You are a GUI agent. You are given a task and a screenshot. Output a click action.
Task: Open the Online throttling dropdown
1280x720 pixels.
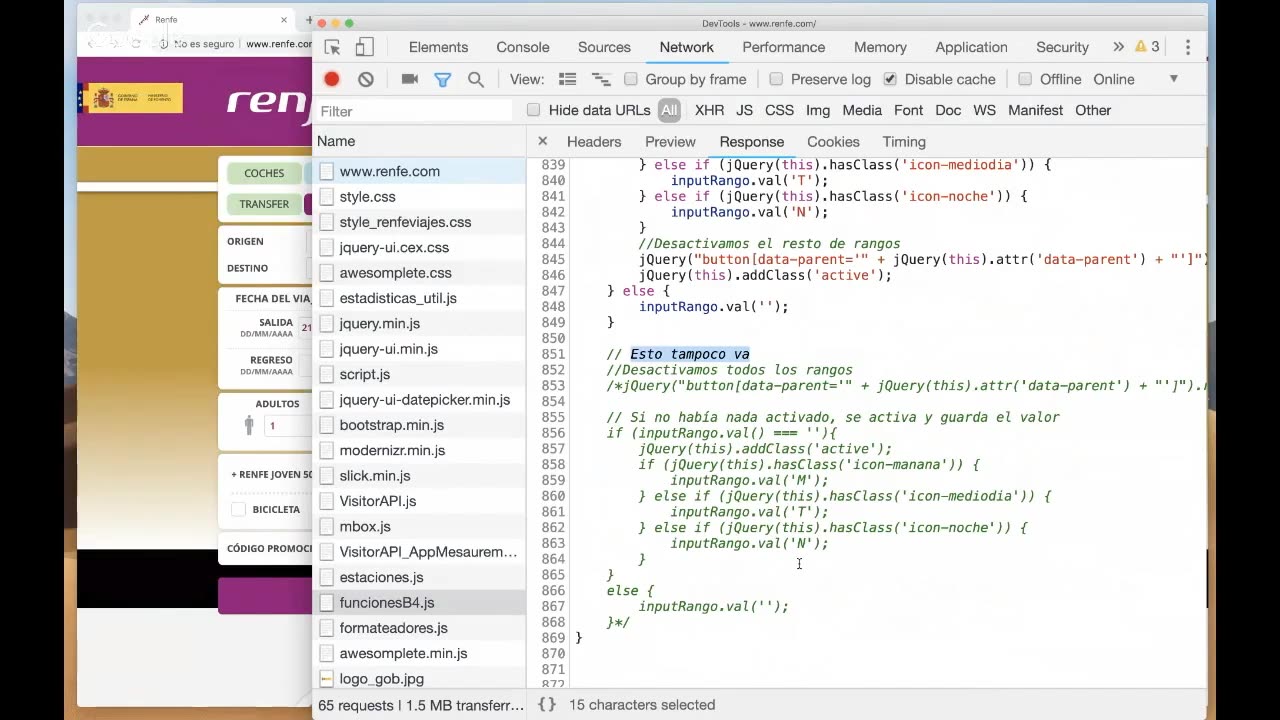1136,79
